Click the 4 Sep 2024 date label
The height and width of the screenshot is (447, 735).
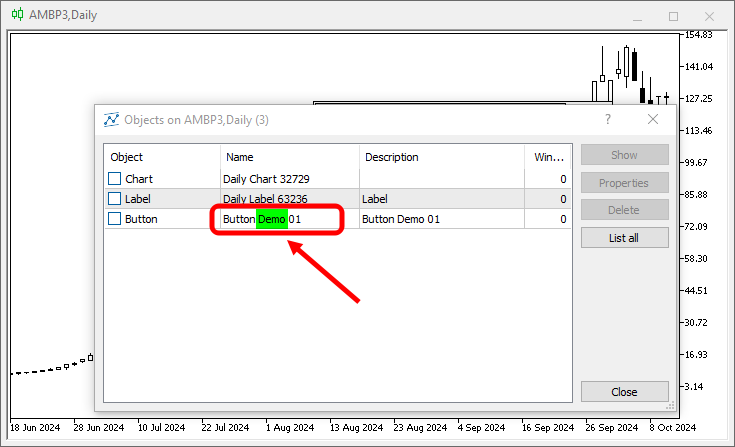[x=481, y=427]
